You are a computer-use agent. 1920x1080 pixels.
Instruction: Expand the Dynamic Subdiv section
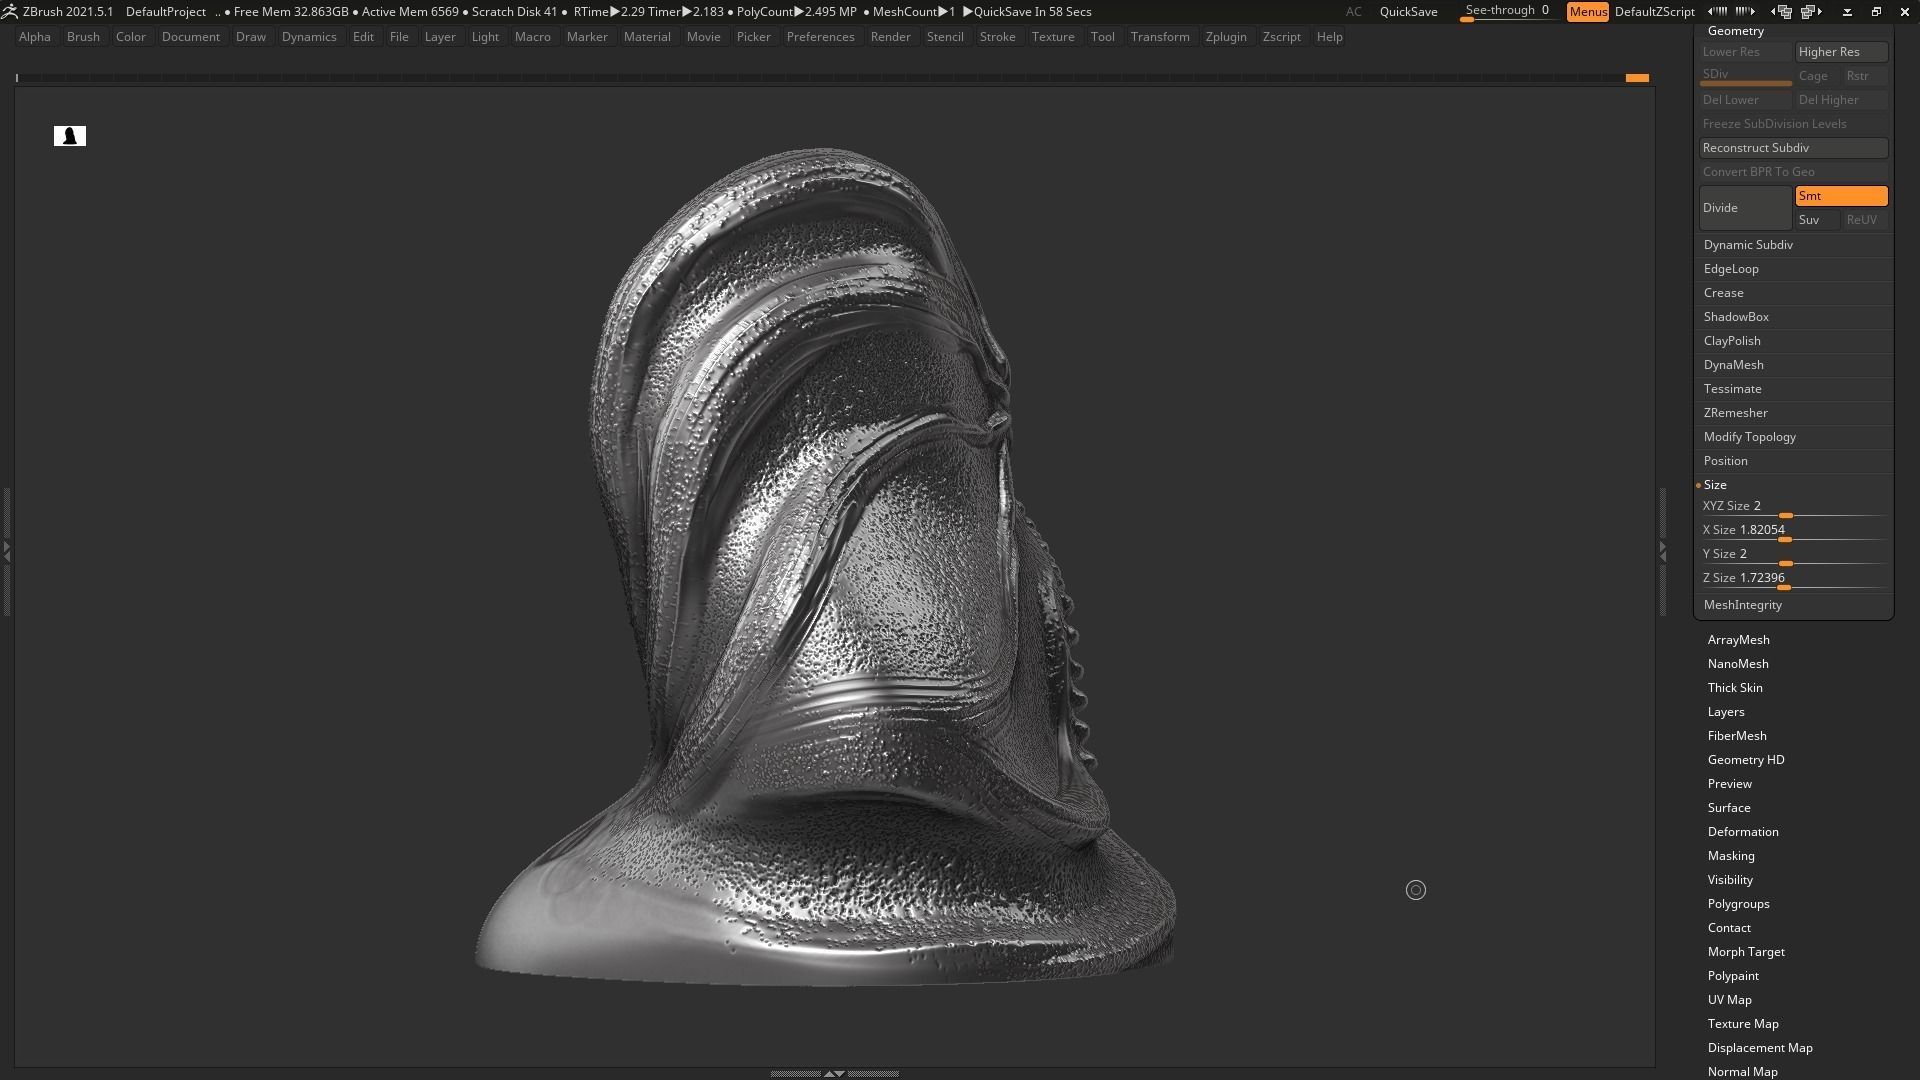(1748, 245)
